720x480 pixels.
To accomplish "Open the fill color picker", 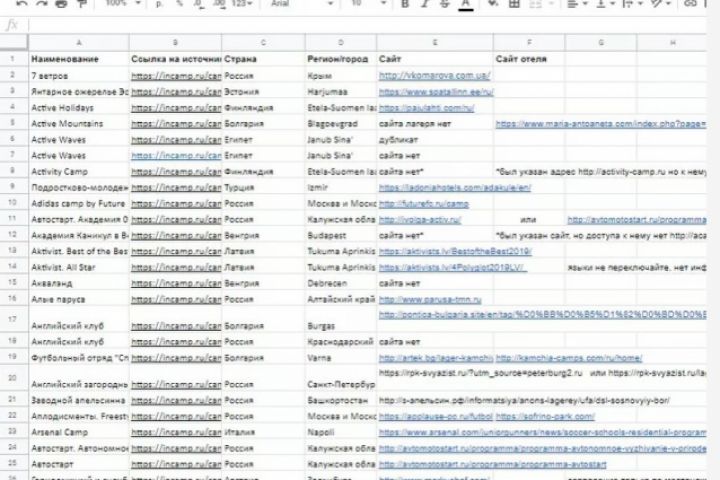I will click(493, 4).
